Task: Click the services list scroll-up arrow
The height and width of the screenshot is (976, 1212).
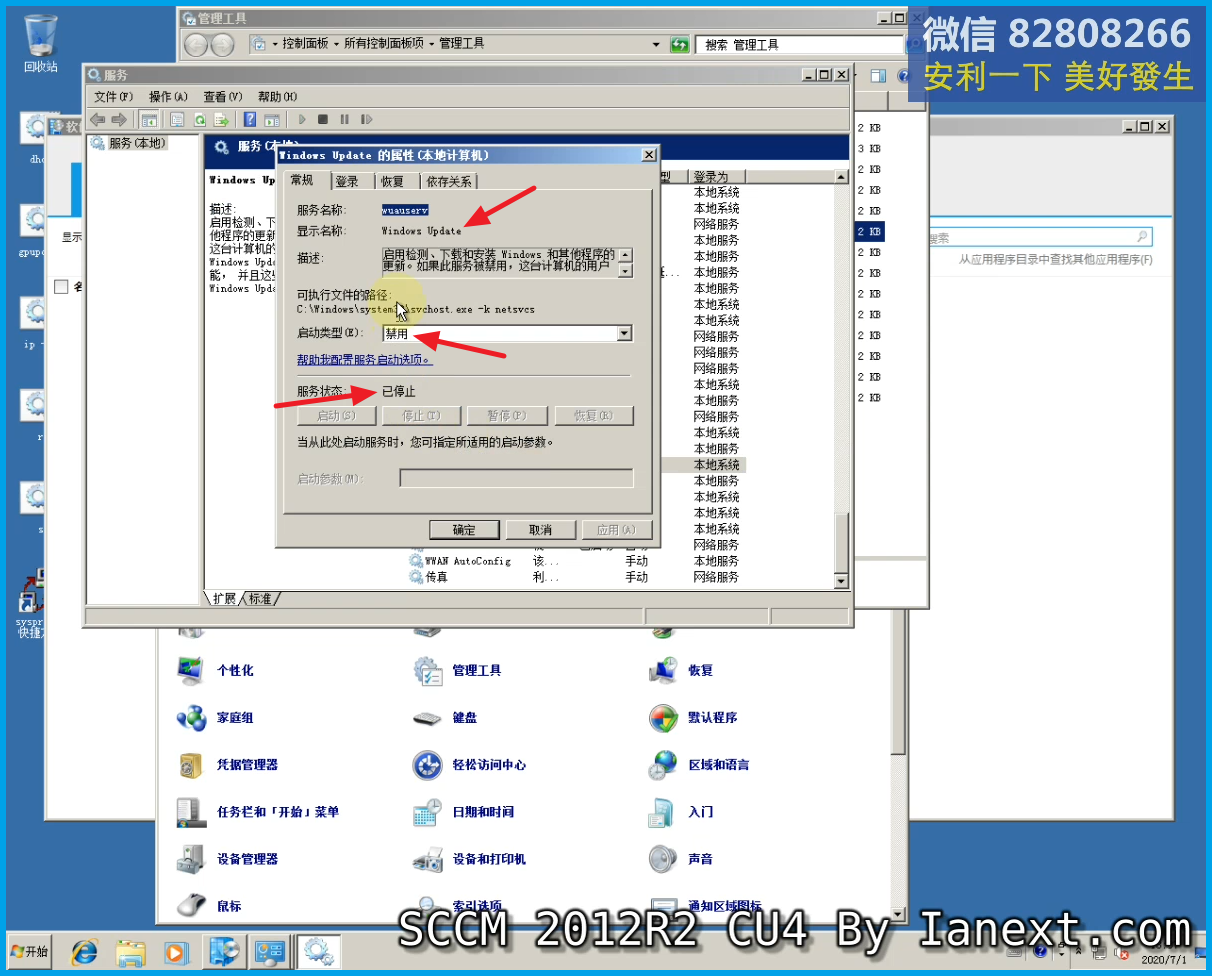Action: pyautogui.click(x=840, y=175)
